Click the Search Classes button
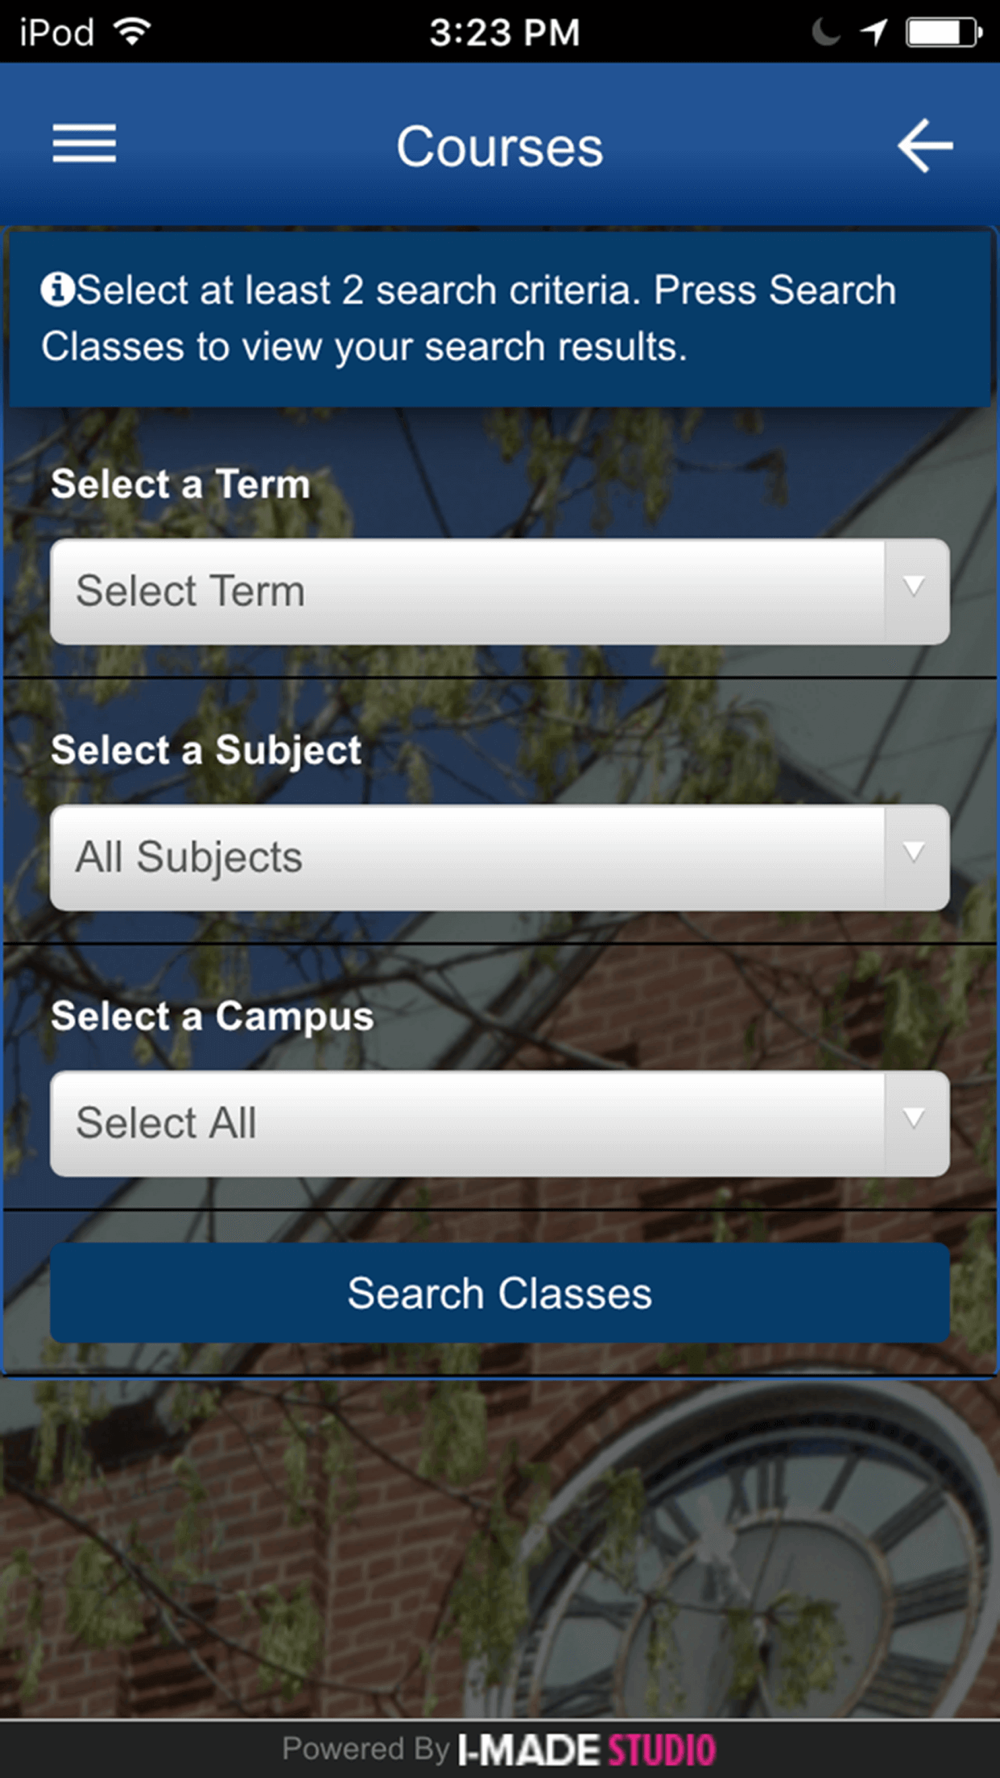Screen dimensions: 1000x1778 tap(500, 1293)
